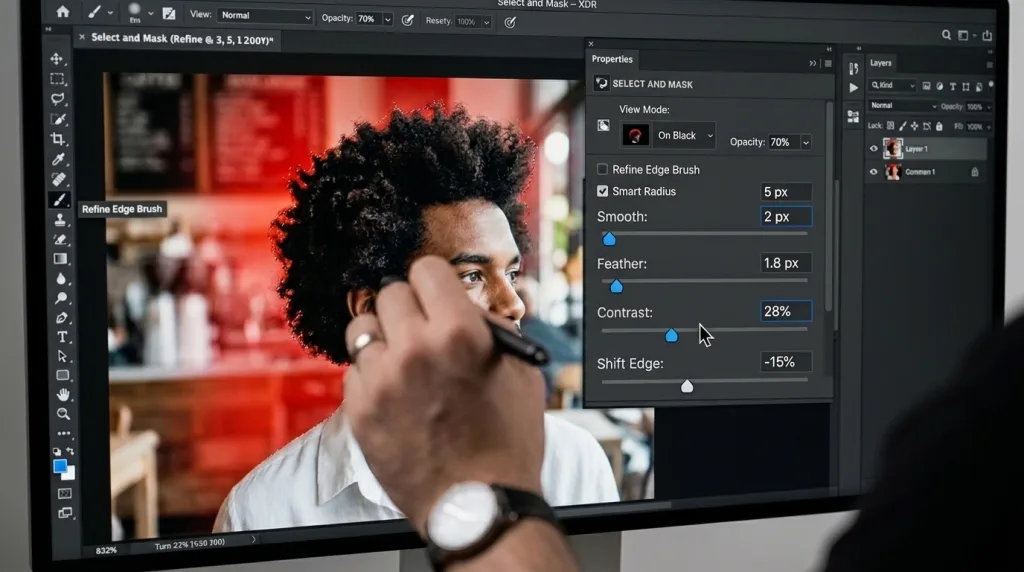Filter layers by pixel image icon

tap(927, 86)
